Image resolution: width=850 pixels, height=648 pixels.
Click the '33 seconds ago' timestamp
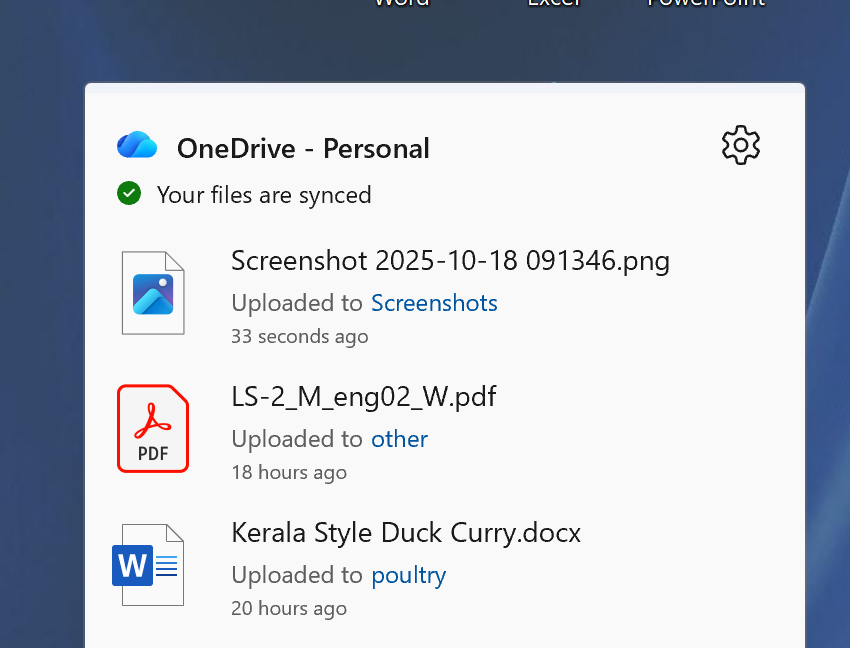click(299, 337)
